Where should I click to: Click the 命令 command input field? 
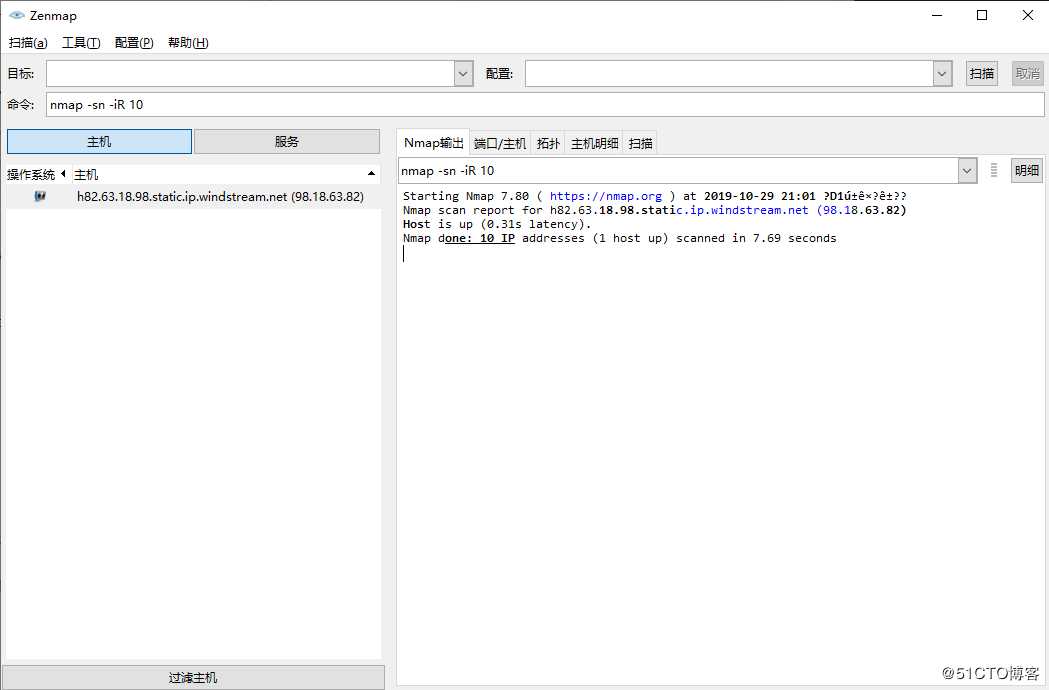click(x=545, y=104)
